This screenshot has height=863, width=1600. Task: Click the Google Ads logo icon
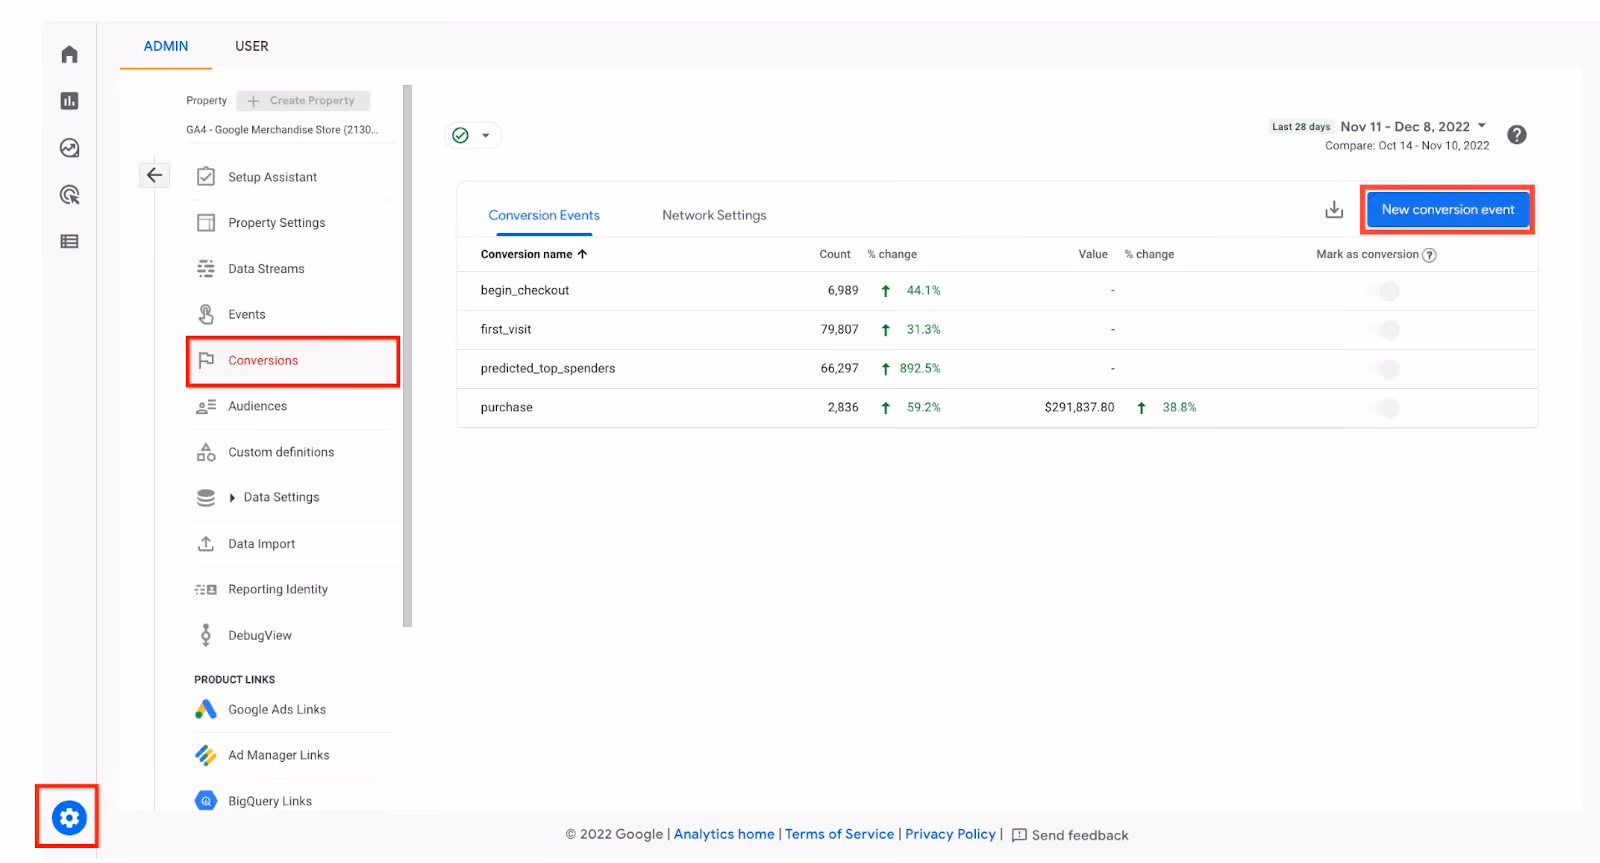[x=206, y=709]
